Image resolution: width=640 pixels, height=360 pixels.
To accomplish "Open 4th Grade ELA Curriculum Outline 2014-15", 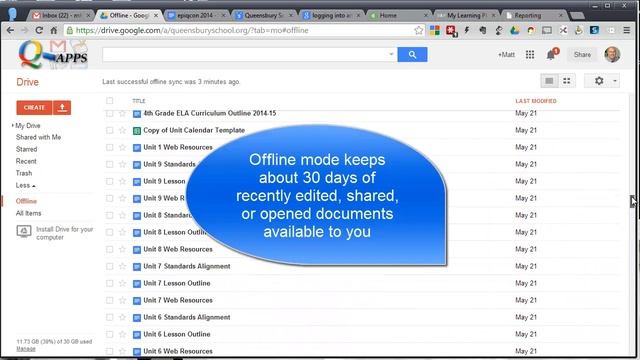I will point(210,113).
